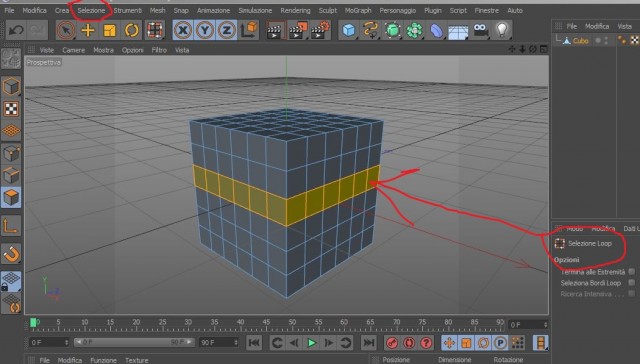Open viewport Camere menu
Viewport: 640px width, 364px height.
[73, 50]
